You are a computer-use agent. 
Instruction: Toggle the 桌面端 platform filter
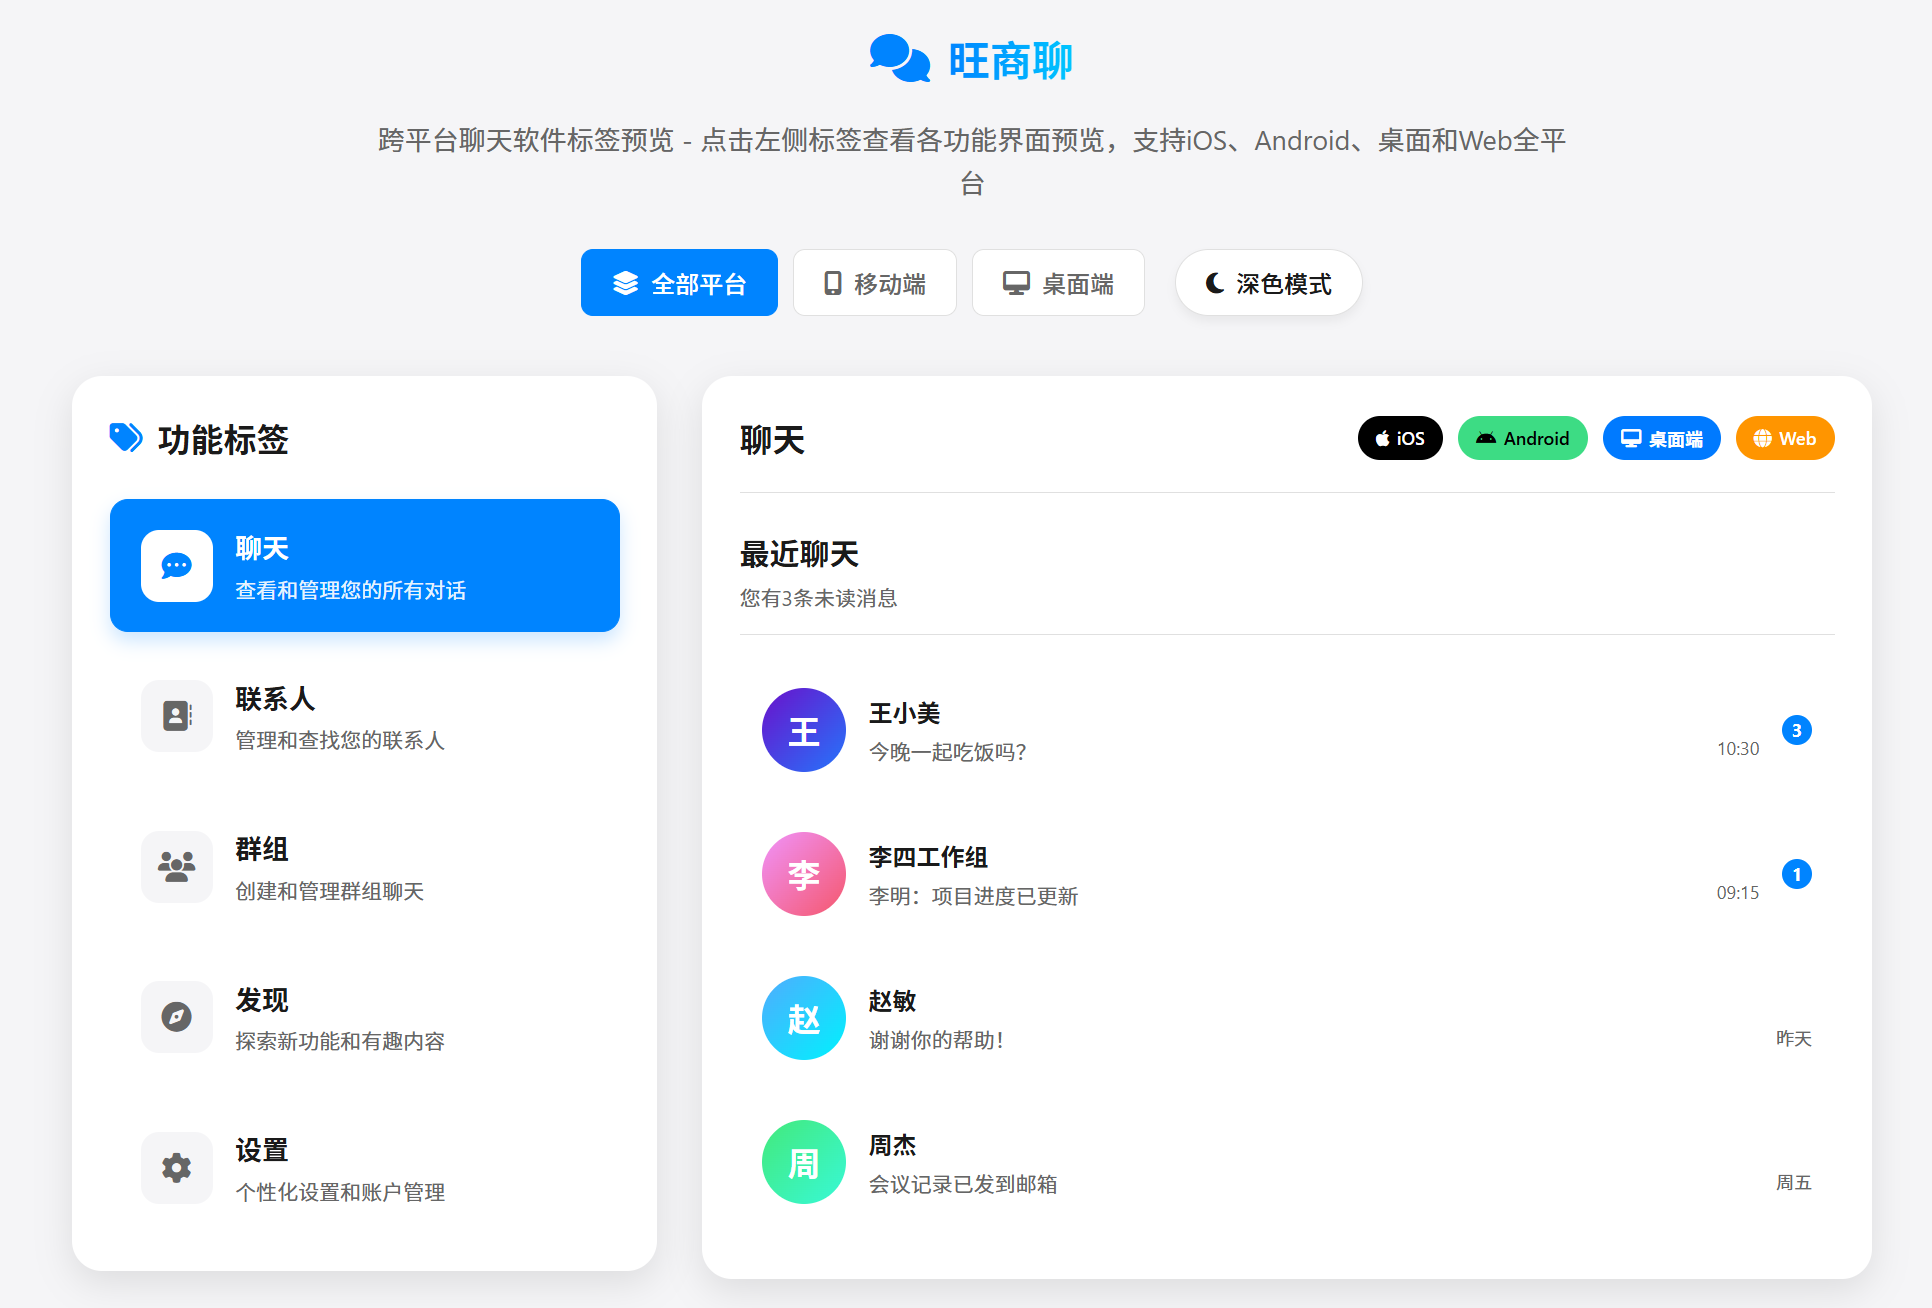1057,282
